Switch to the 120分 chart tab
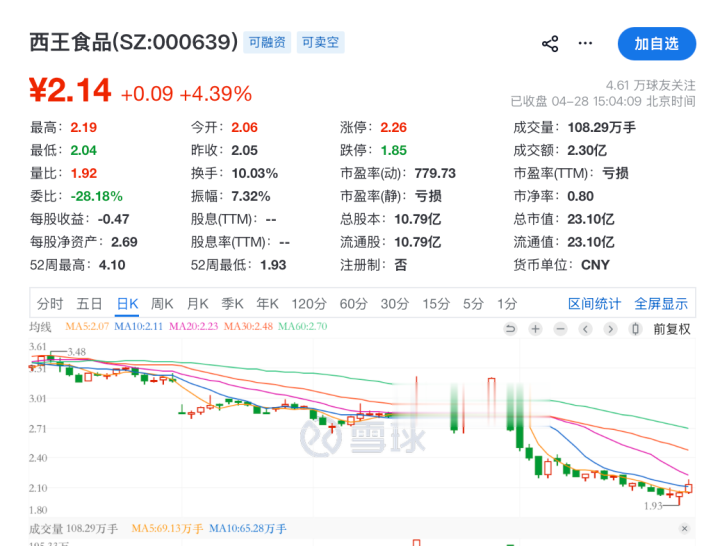Screen dimensions: 720x546 pos(309,304)
